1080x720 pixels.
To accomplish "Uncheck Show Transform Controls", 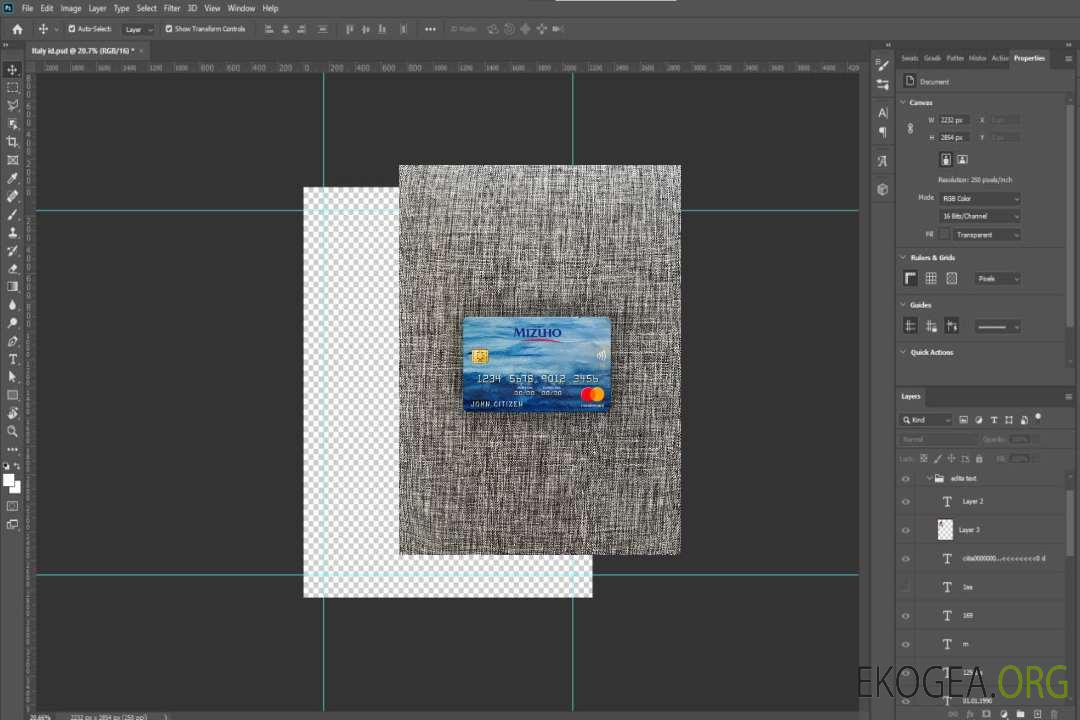I will pos(169,29).
